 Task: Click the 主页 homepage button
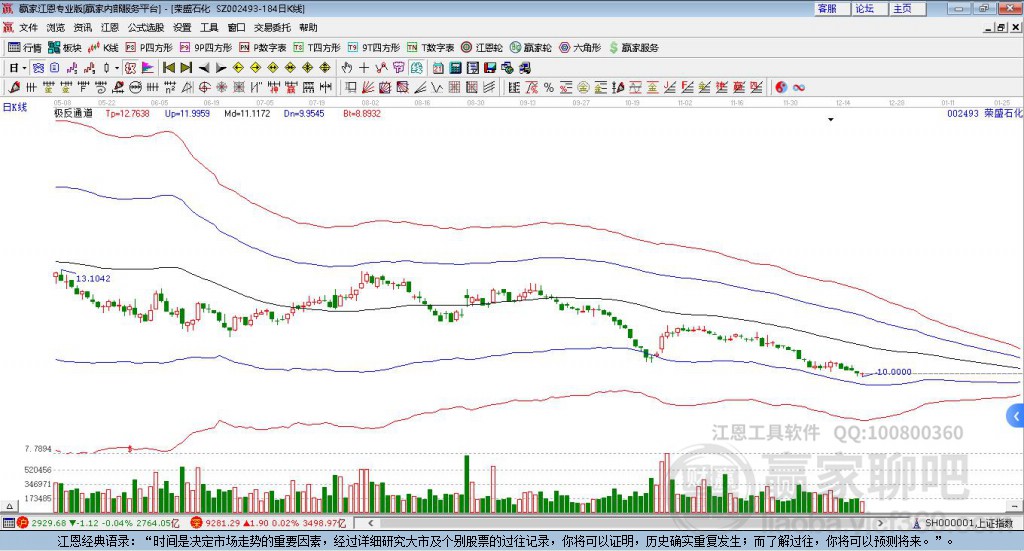pos(902,8)
